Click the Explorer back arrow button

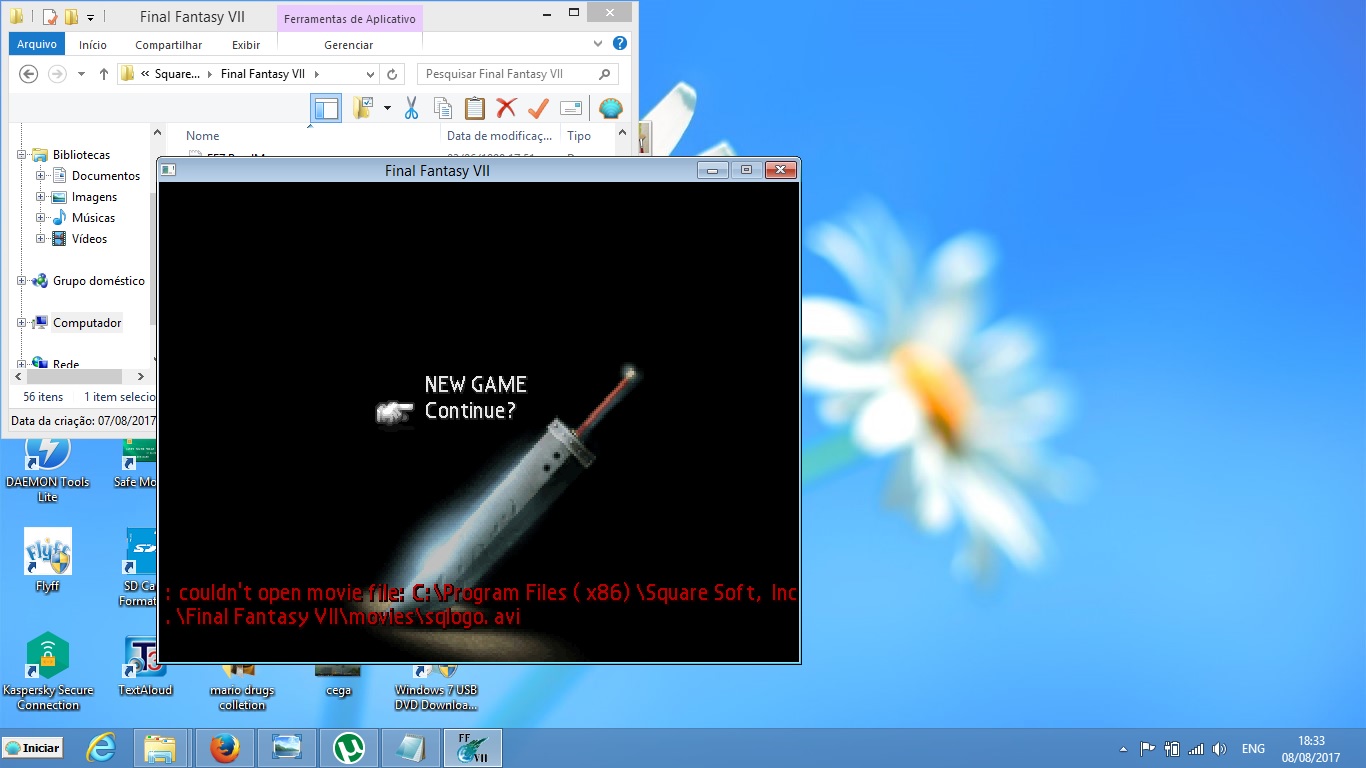(x=29, y=74)
